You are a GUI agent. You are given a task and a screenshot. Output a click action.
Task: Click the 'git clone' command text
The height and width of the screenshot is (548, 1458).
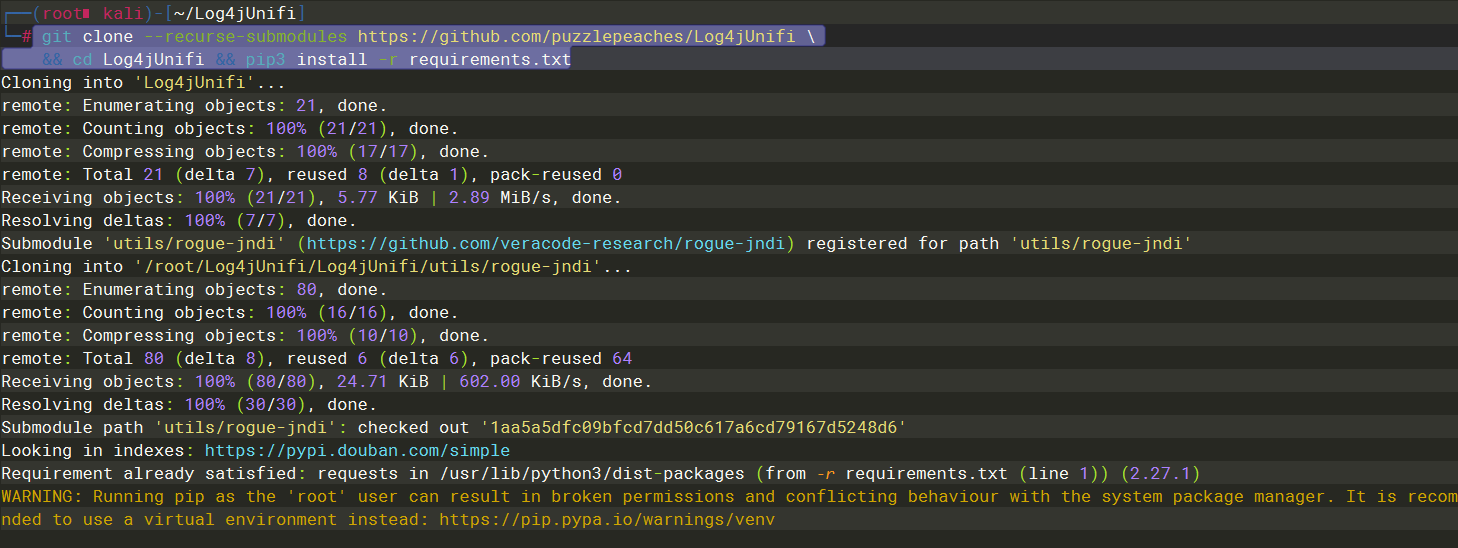(x=87, y=37)
